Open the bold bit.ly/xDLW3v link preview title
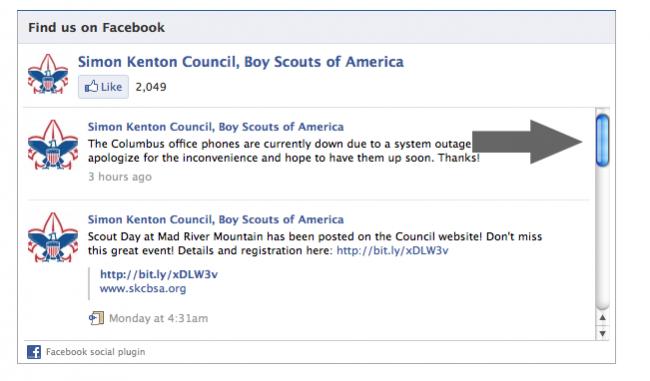Image resolution: width=650 pixels, height=381 pixels. pos(159,274)
